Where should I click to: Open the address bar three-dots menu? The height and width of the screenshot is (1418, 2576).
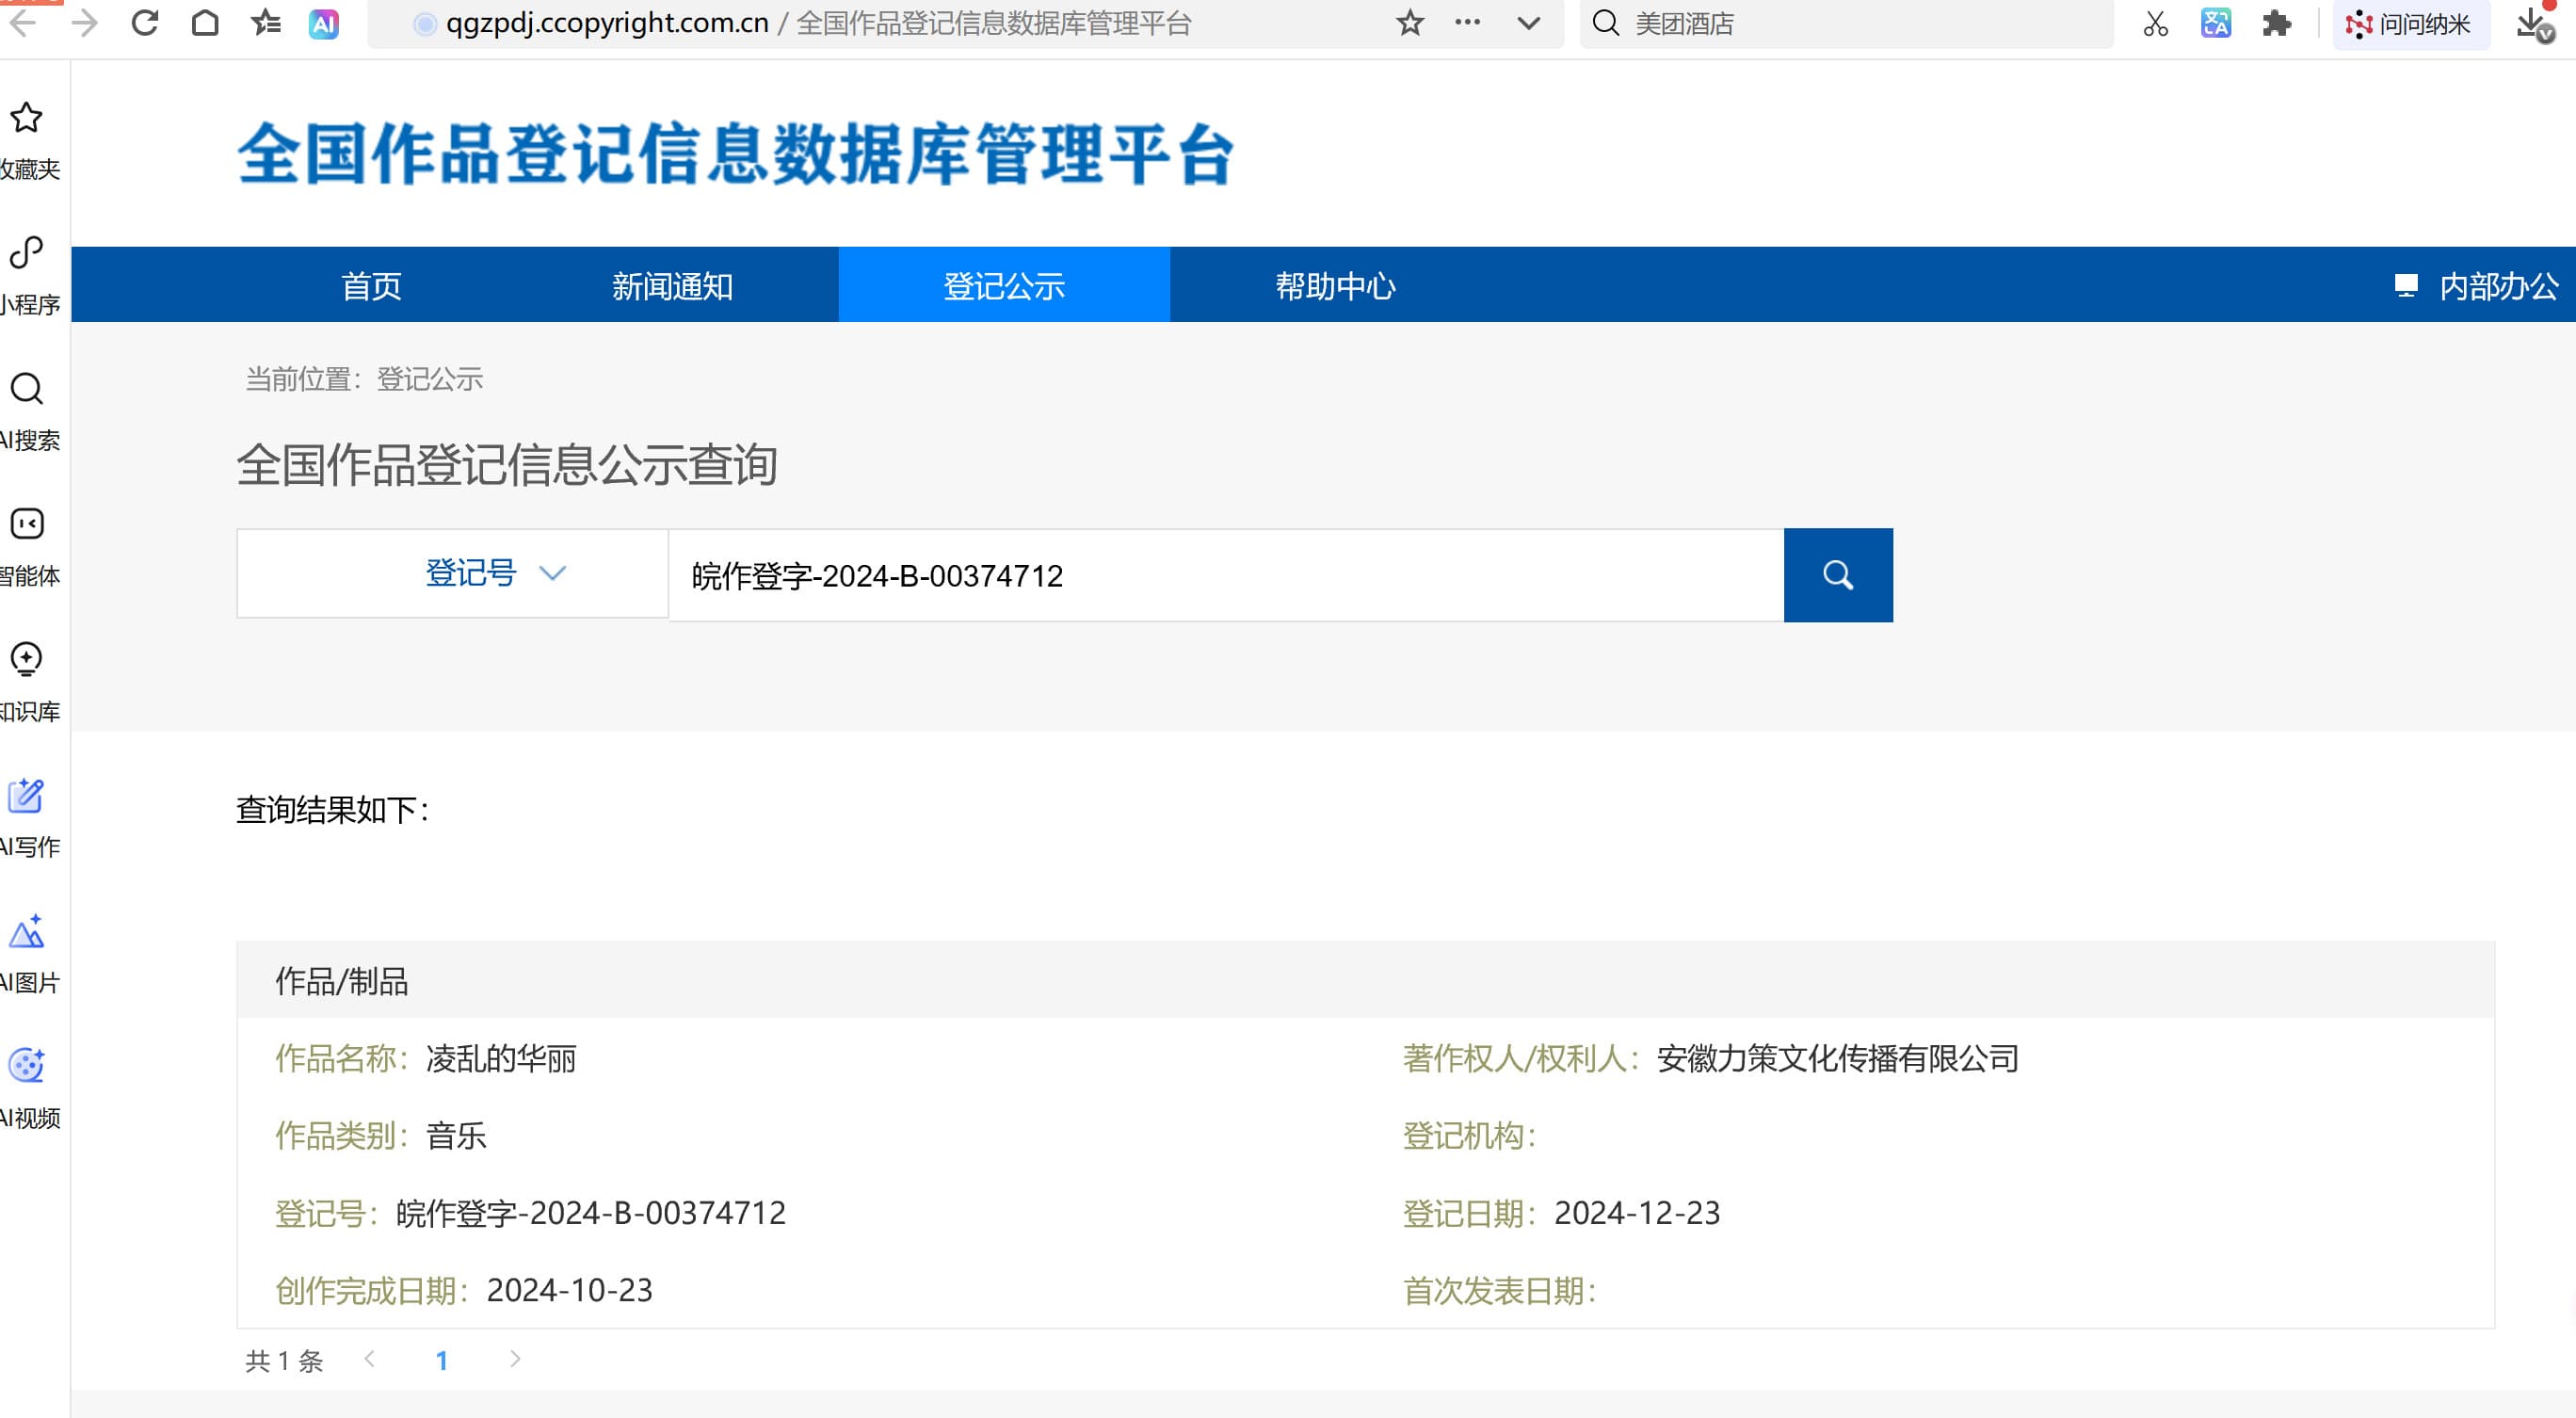tap(1467, 23)
